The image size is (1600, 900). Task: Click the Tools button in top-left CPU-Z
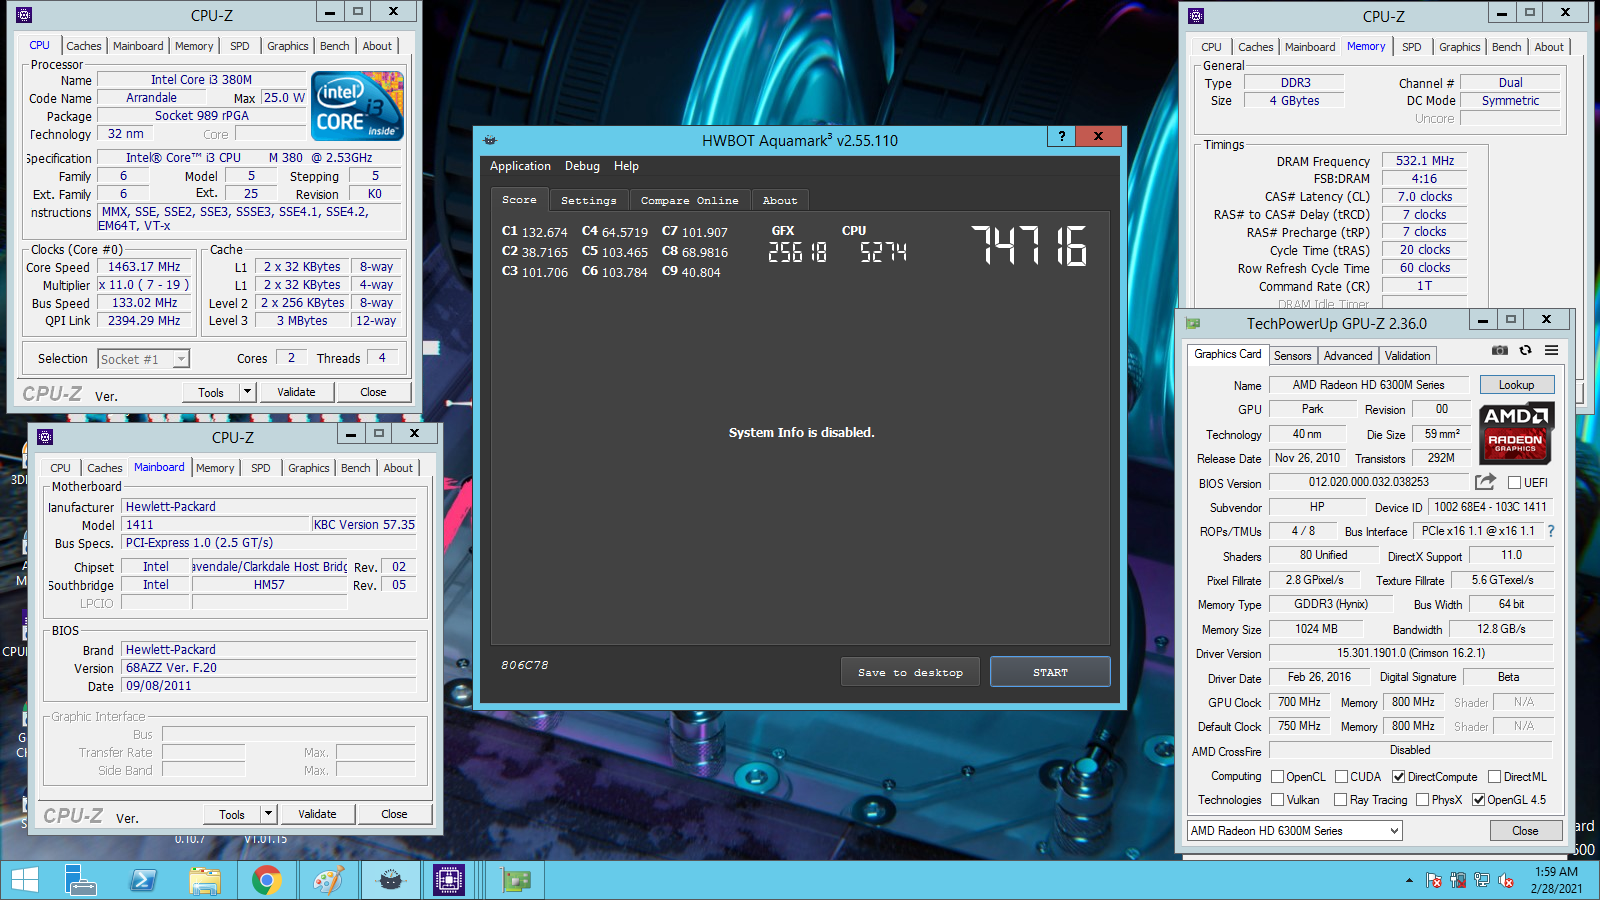click(x=211, y=392)
